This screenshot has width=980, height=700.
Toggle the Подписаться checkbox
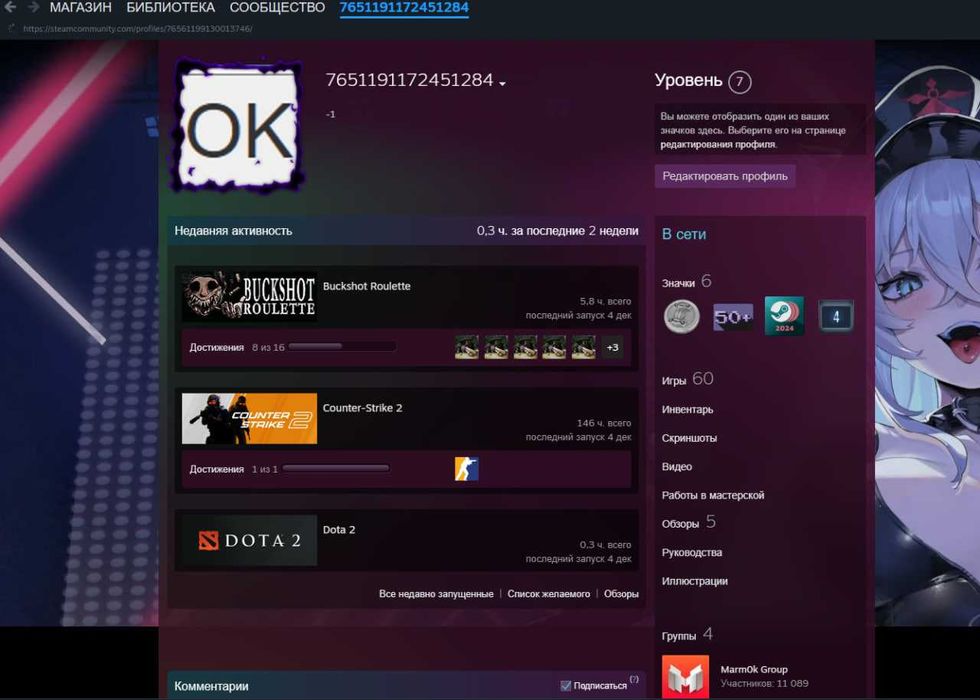point(566,686)
